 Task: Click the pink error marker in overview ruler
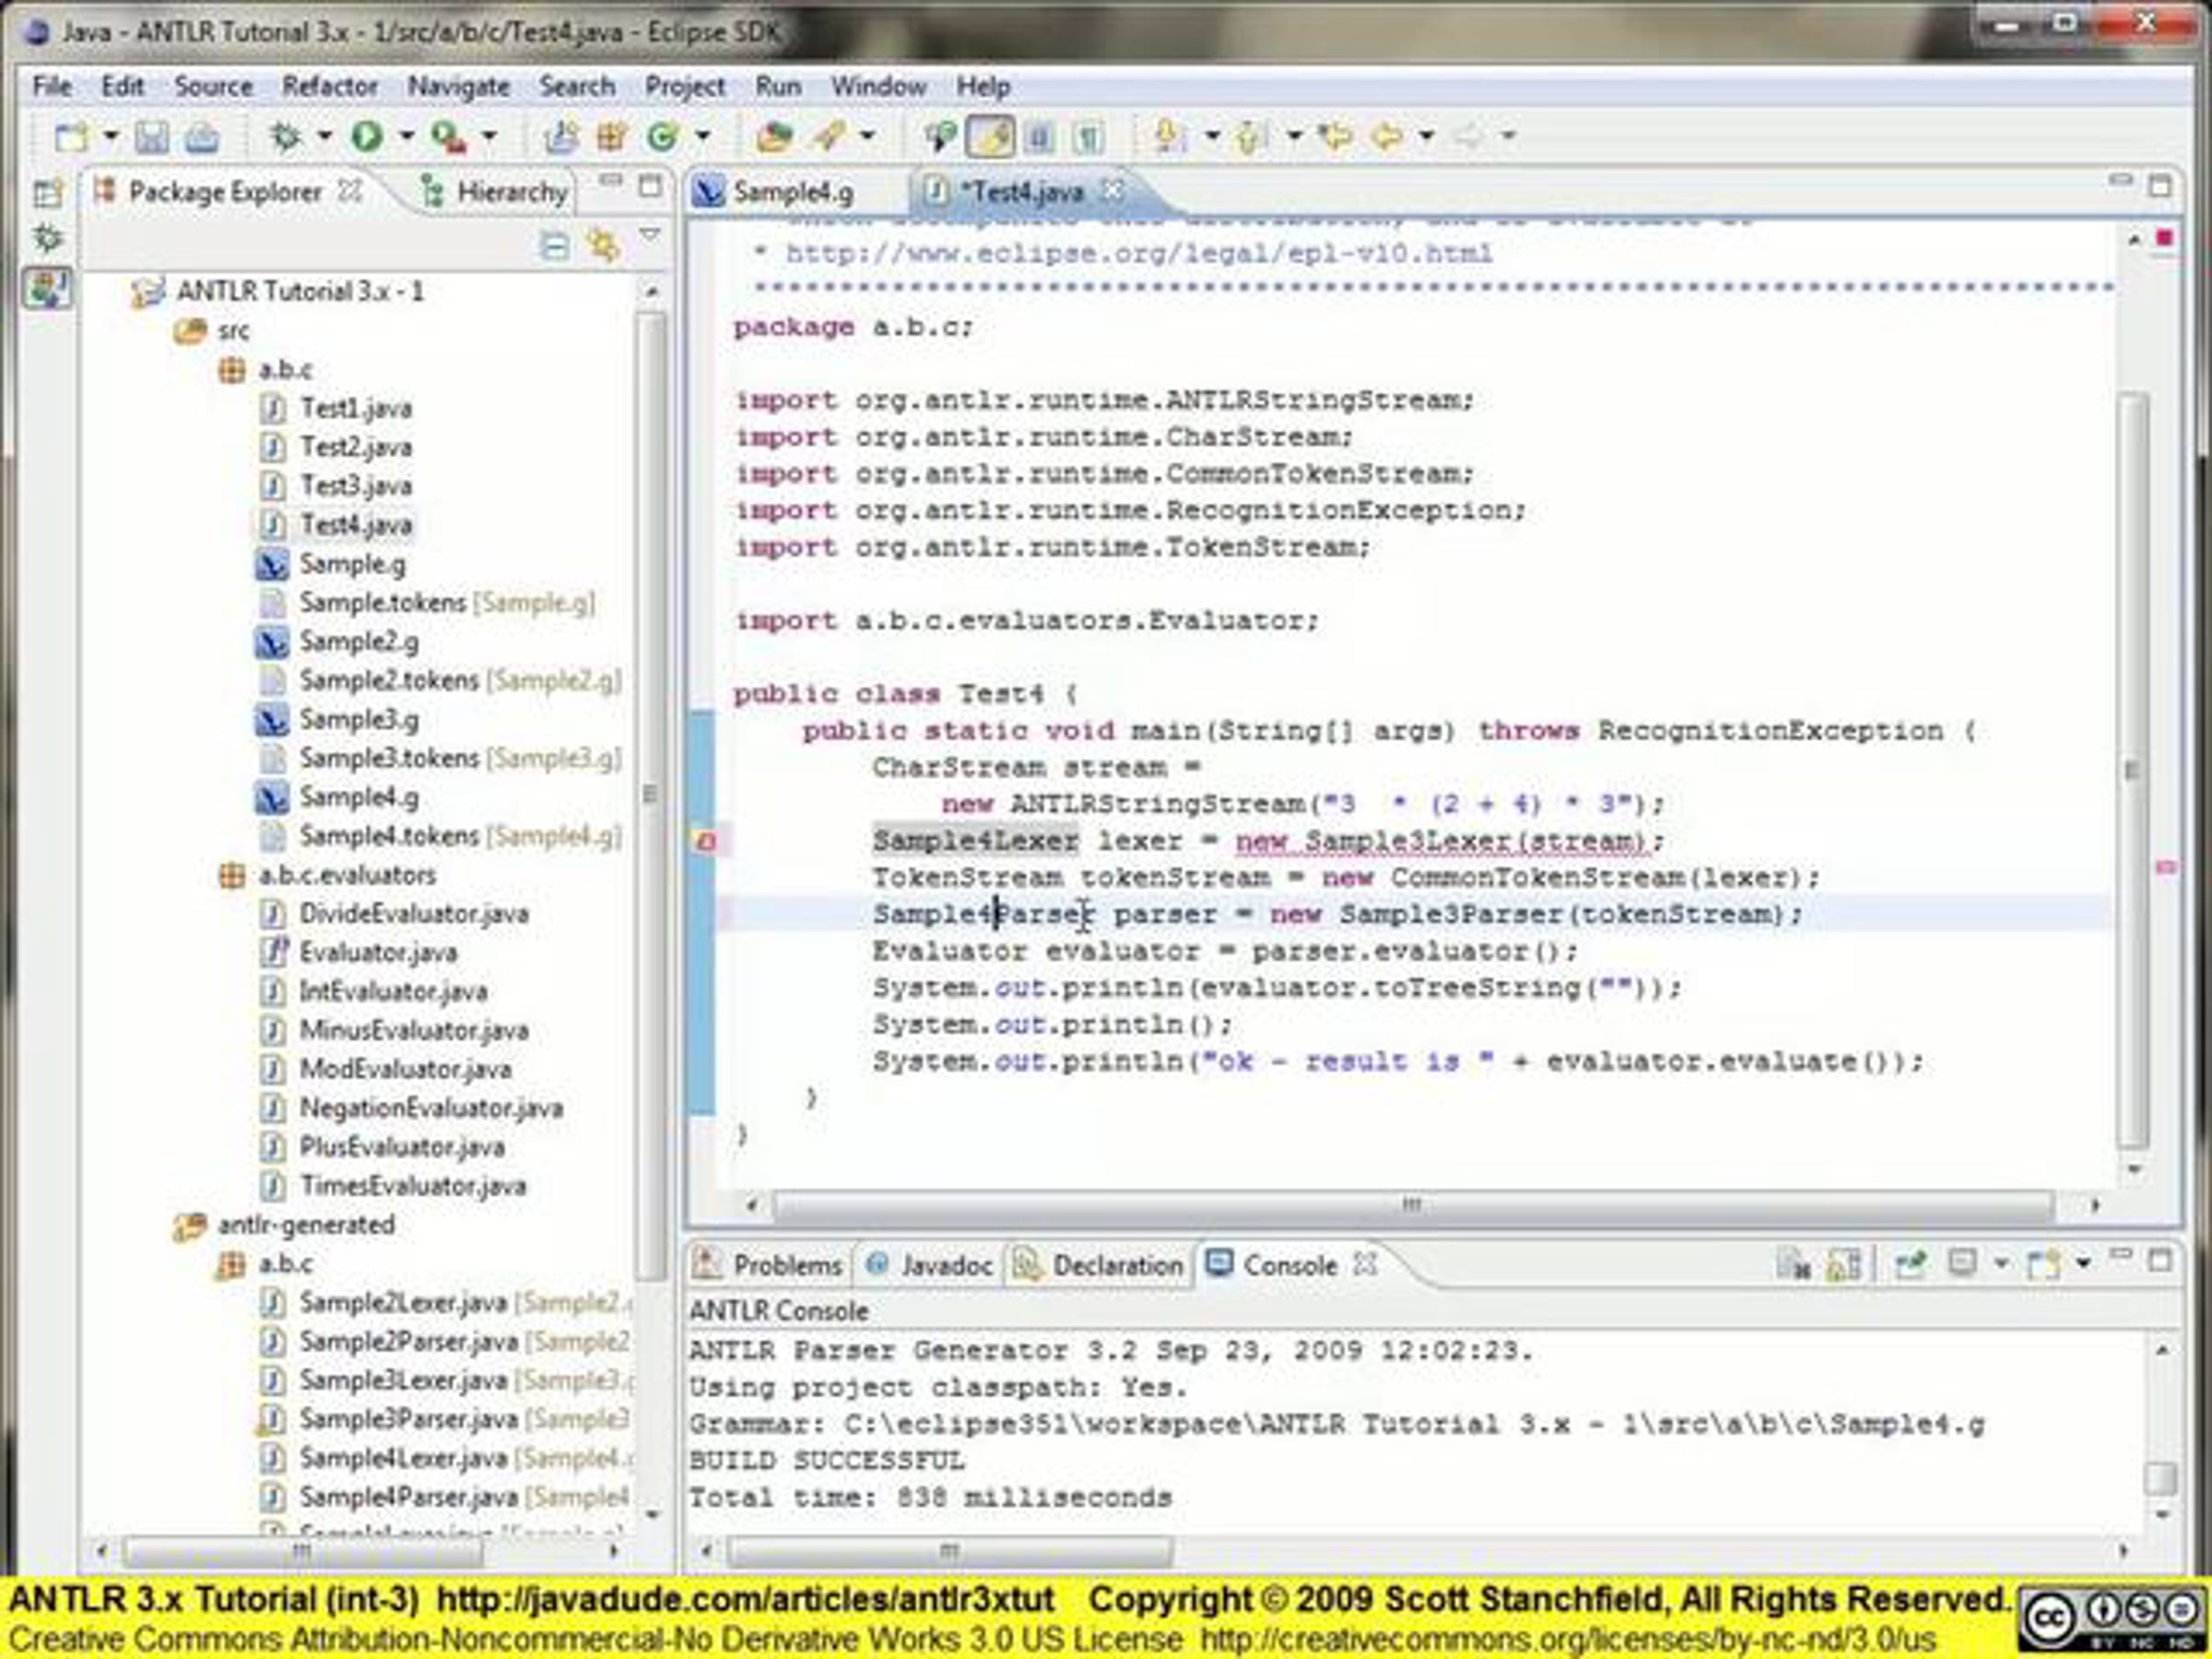point(2166,867)
